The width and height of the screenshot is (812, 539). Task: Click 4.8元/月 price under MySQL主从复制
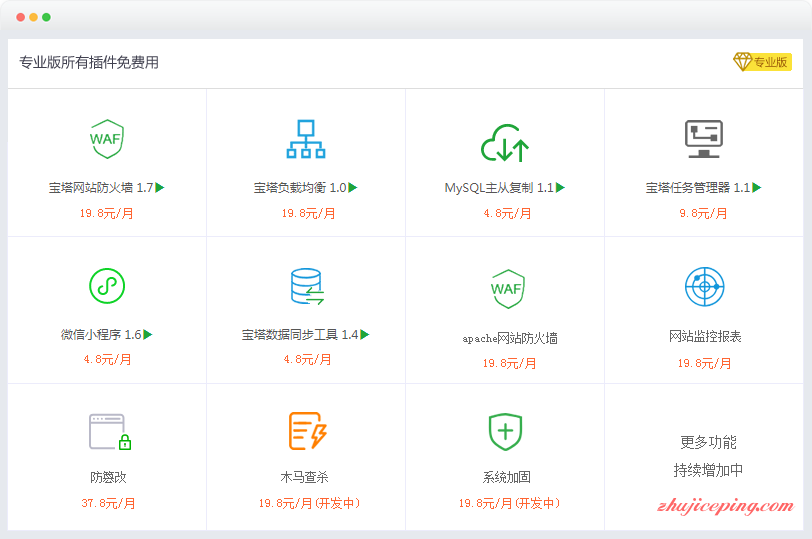(508, 213)
